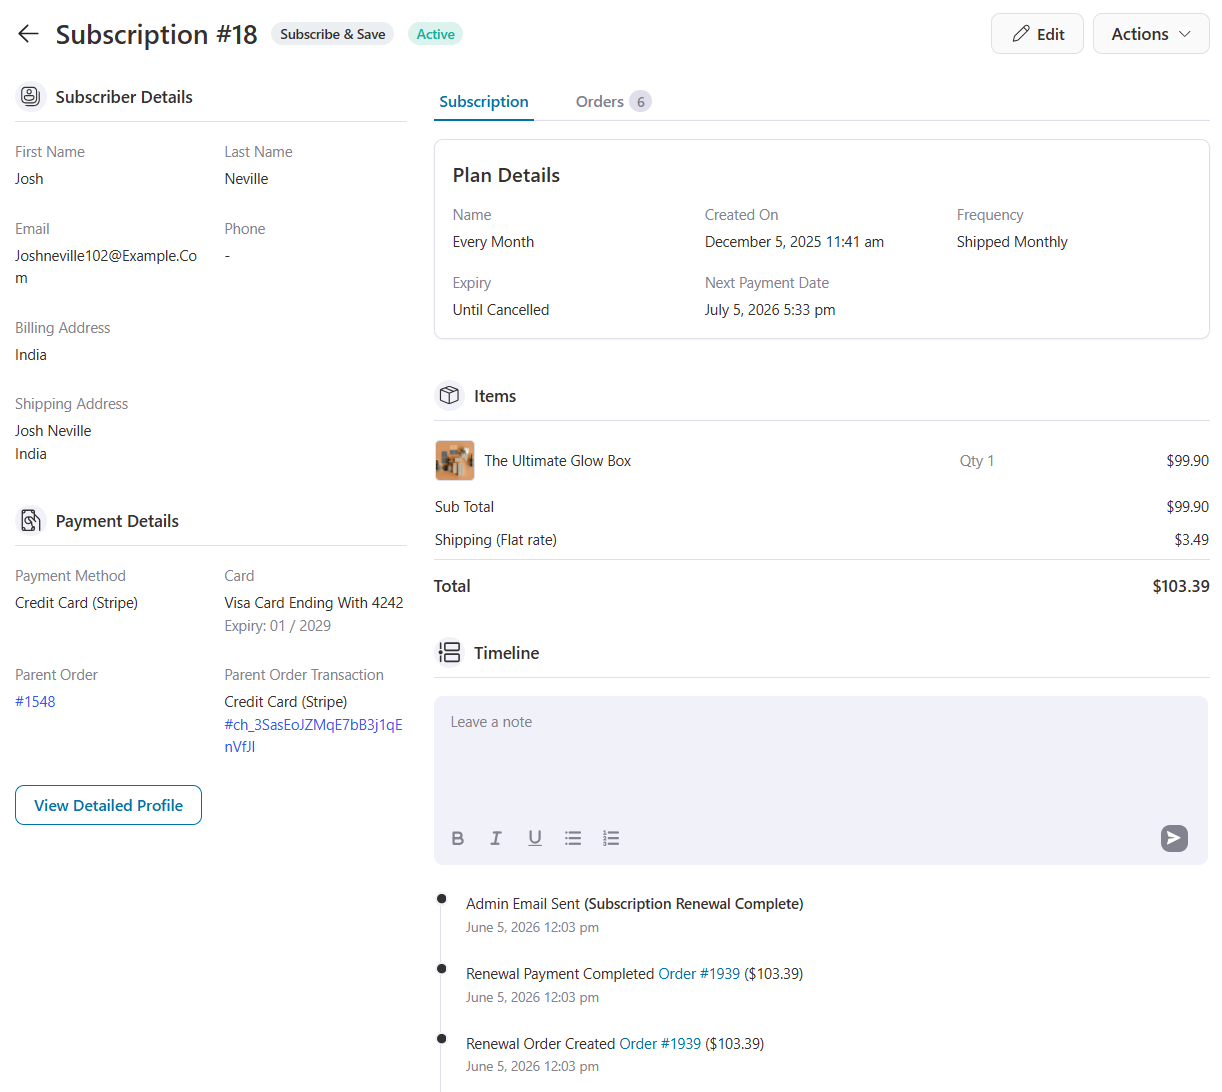Image resolution: width=1222 pixels, height=1092 pixels.
Task: Apply underline formatting in the note editor
Action: [535, 838]
